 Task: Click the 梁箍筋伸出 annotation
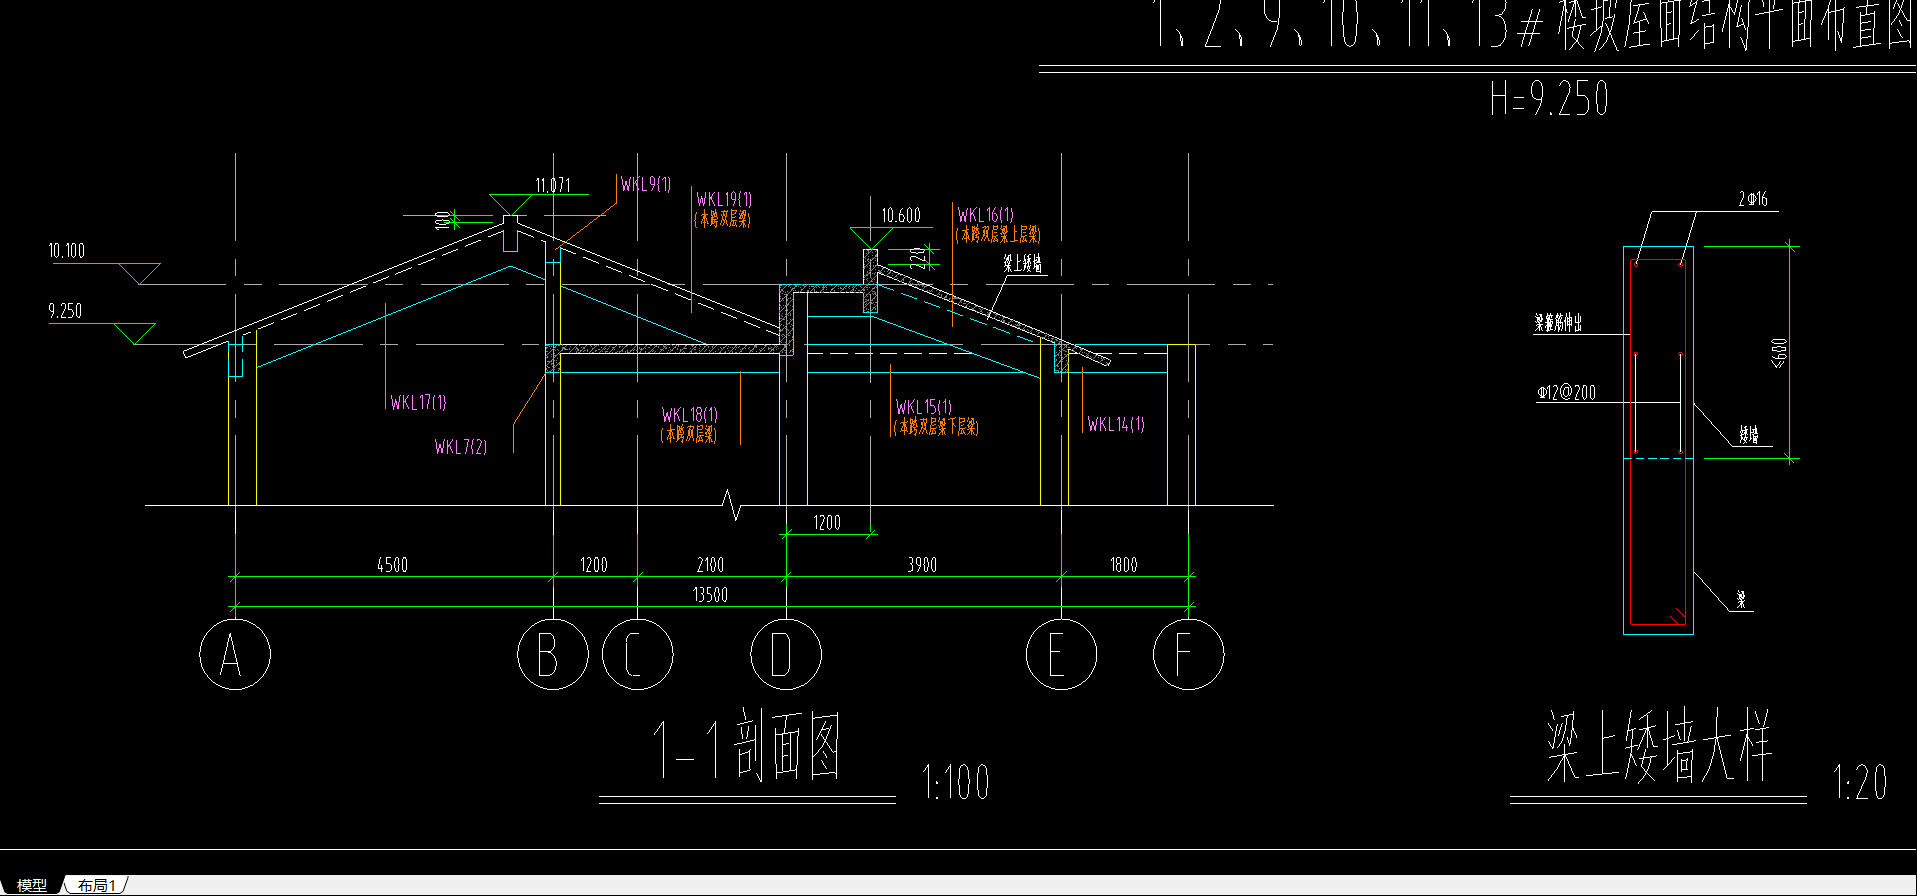tap(1559, 323)
